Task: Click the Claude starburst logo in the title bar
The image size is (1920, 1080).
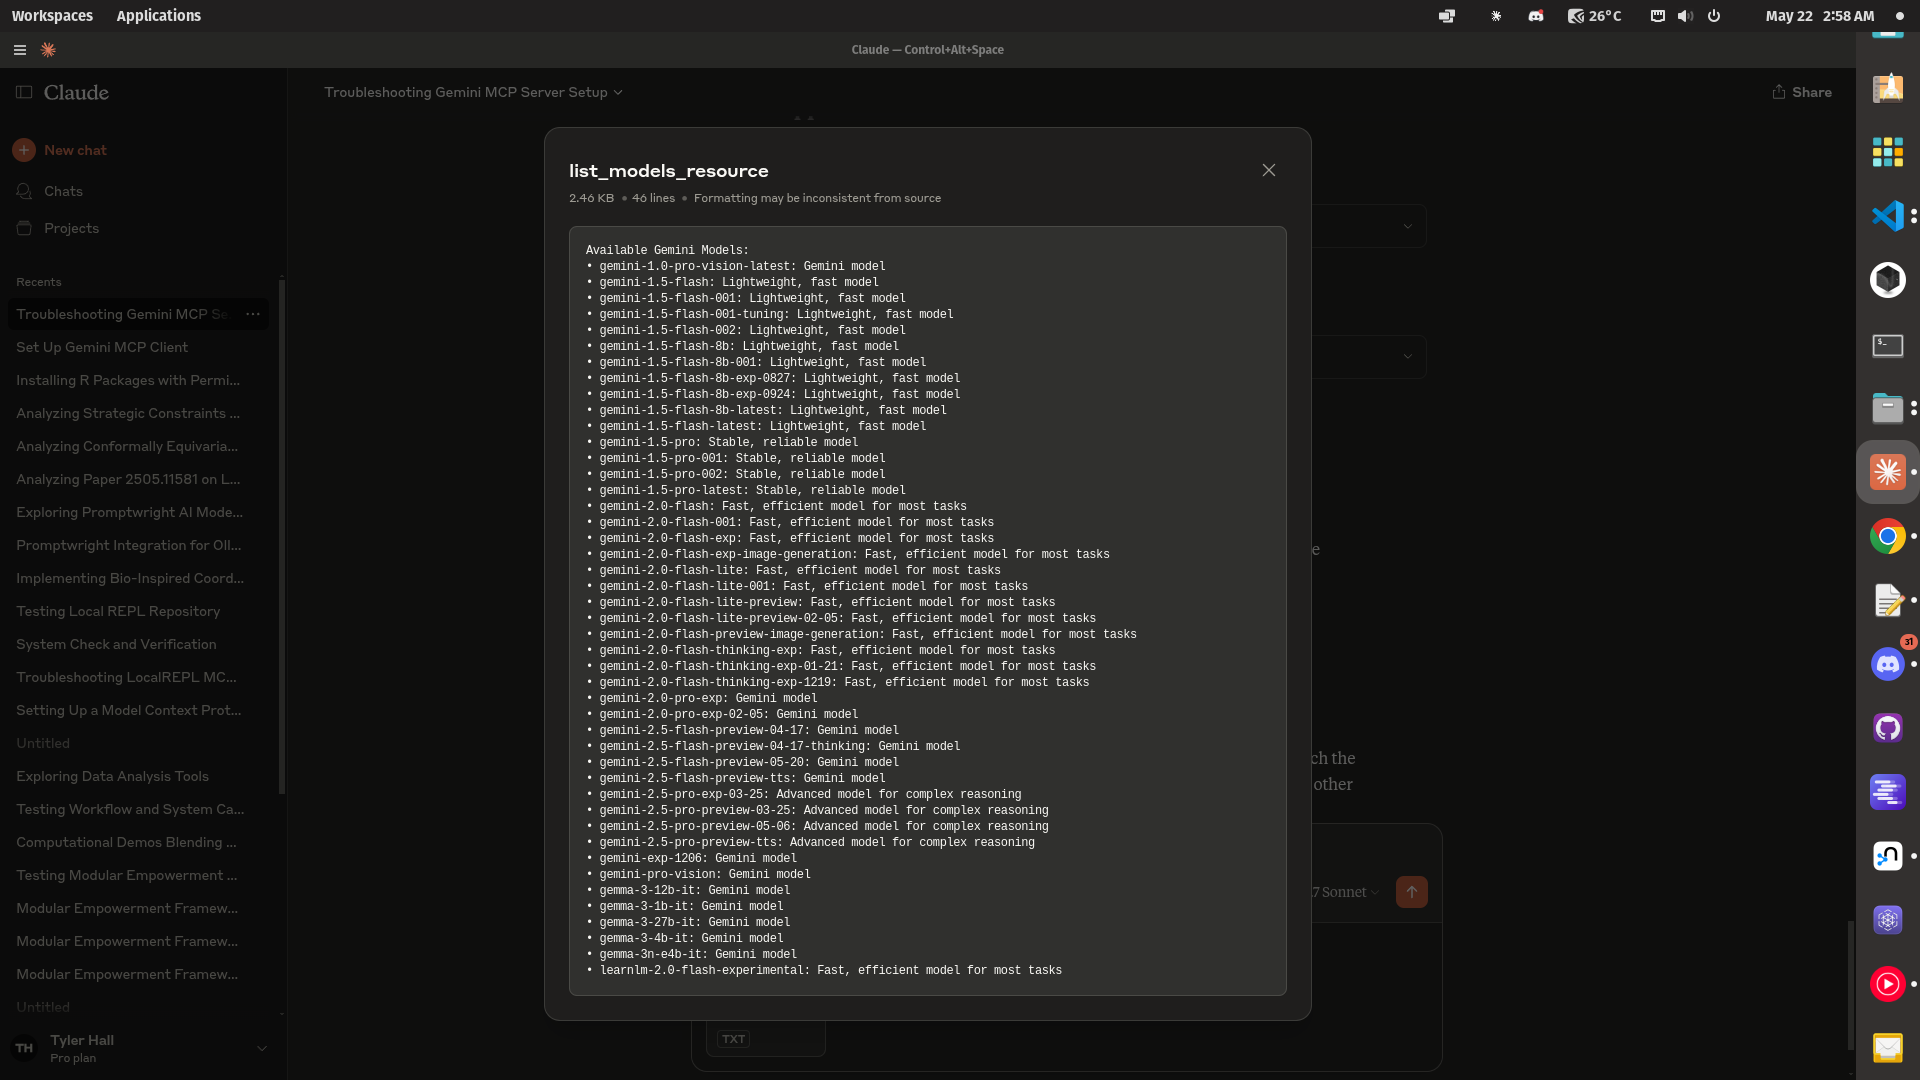Action: [x=48, y=50]
